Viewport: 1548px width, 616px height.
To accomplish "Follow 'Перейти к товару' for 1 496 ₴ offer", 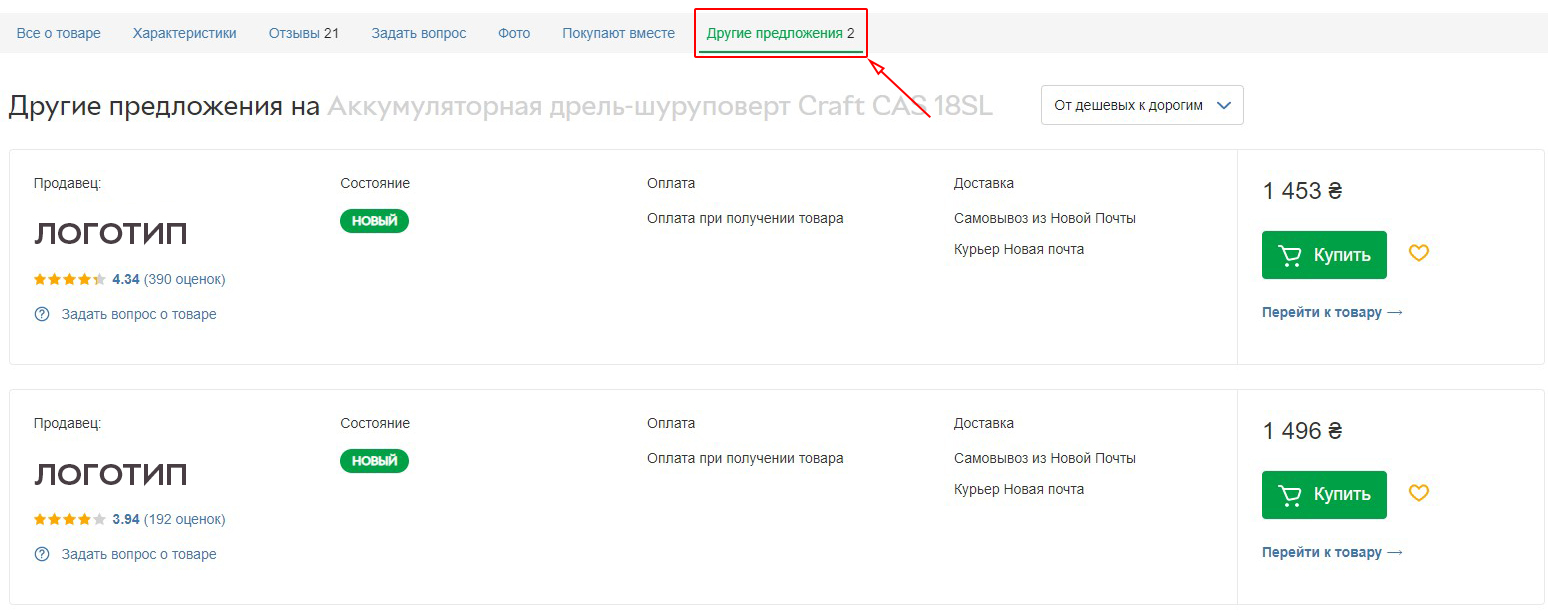I will pyautogui.click(x=1332, y=552).
